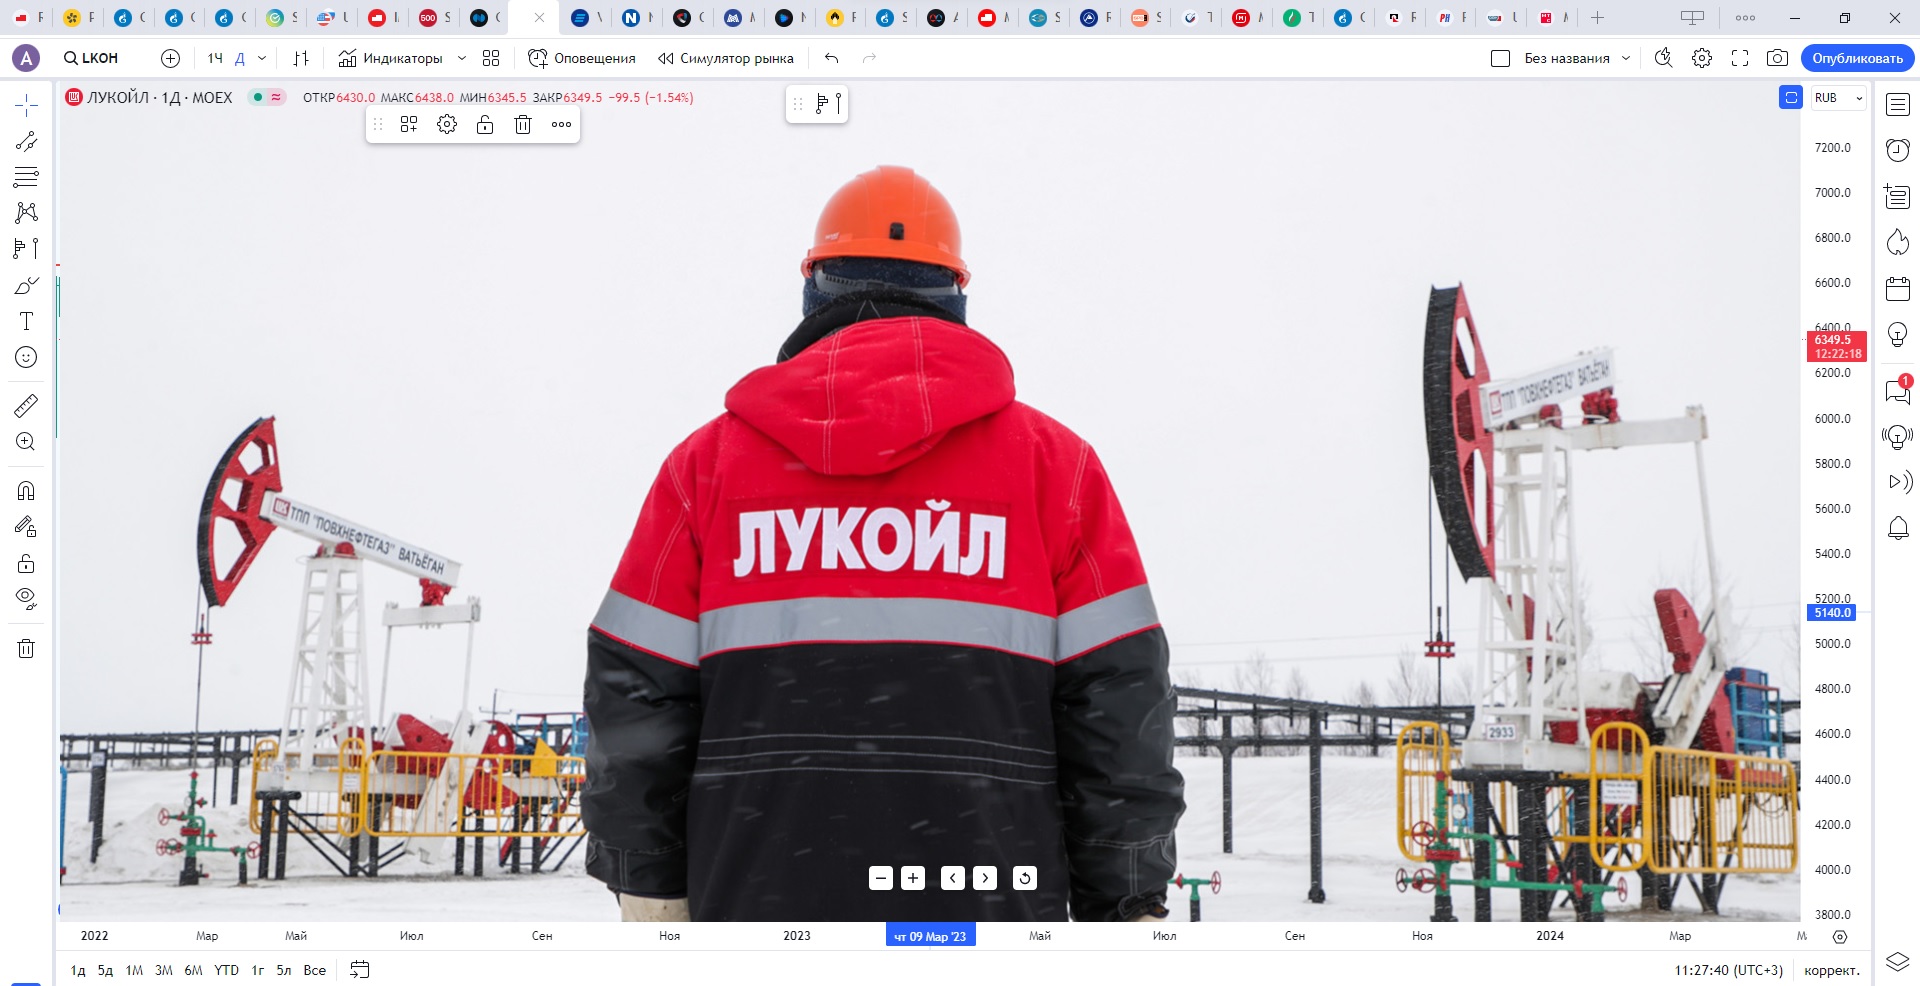Start Симулятор рынка bar replay

click(x=726, y=58)
